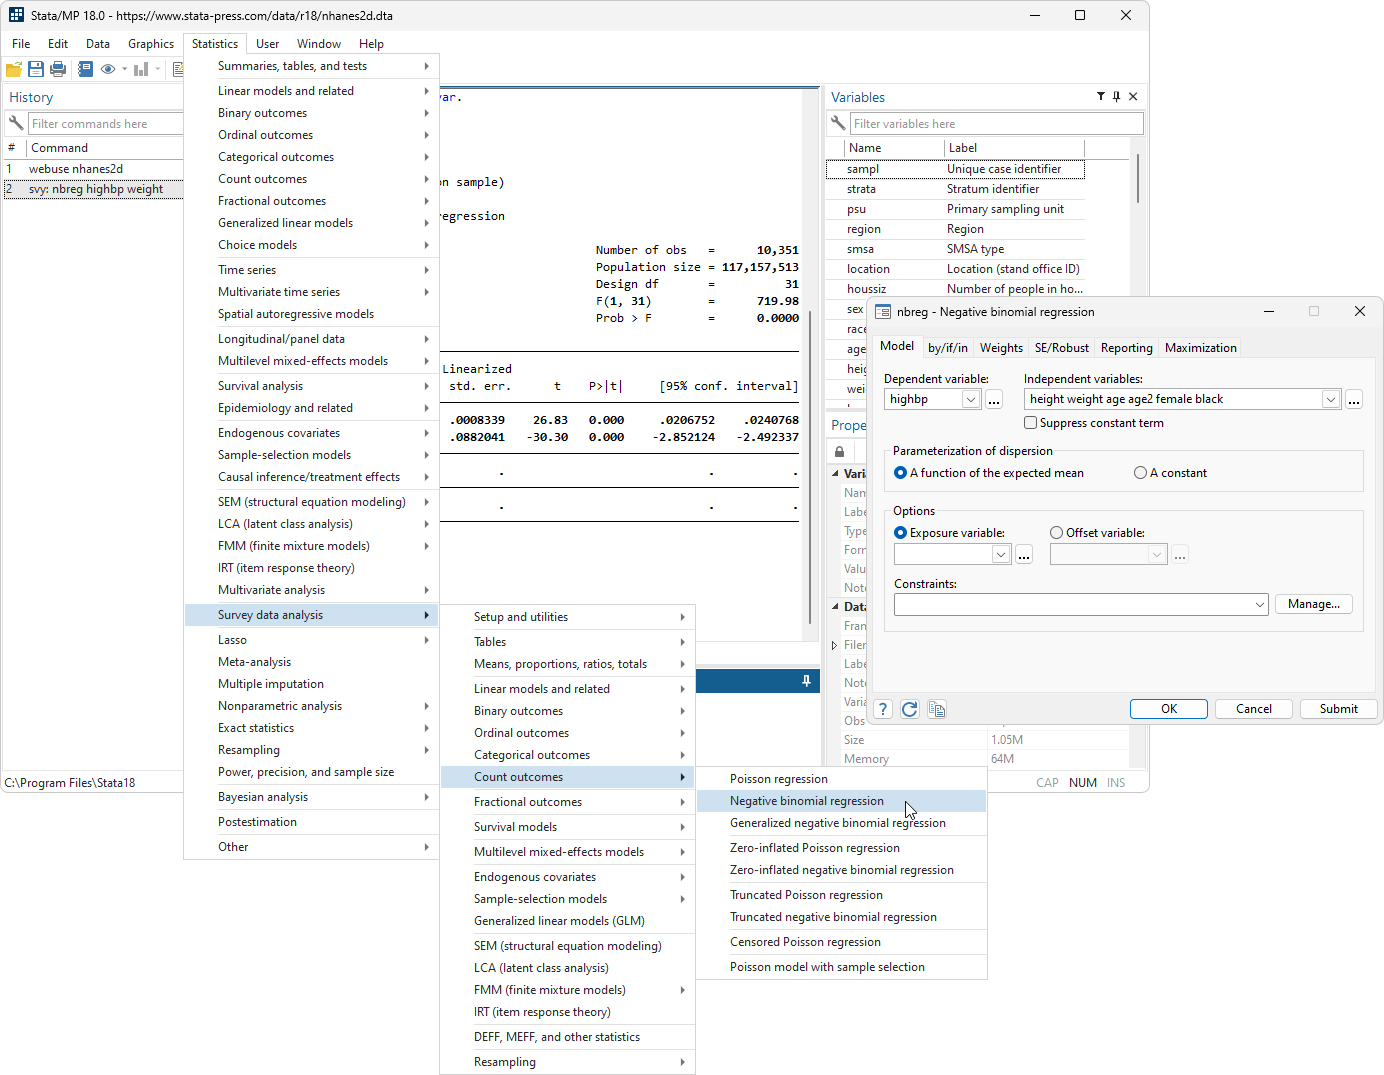The height and width of the screenshot is (1075, 1384).
Task: Switch to the Maximization tab
Action: tap(1201, 348)
